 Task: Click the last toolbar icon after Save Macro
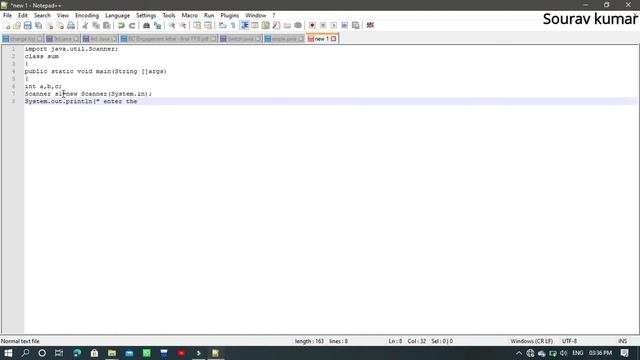370,25
